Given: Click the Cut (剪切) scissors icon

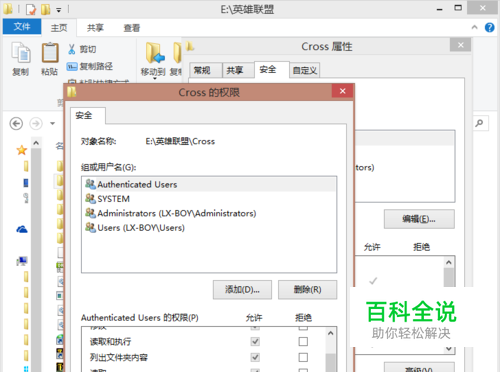Looking at the screenshot, I should point(72,49).
